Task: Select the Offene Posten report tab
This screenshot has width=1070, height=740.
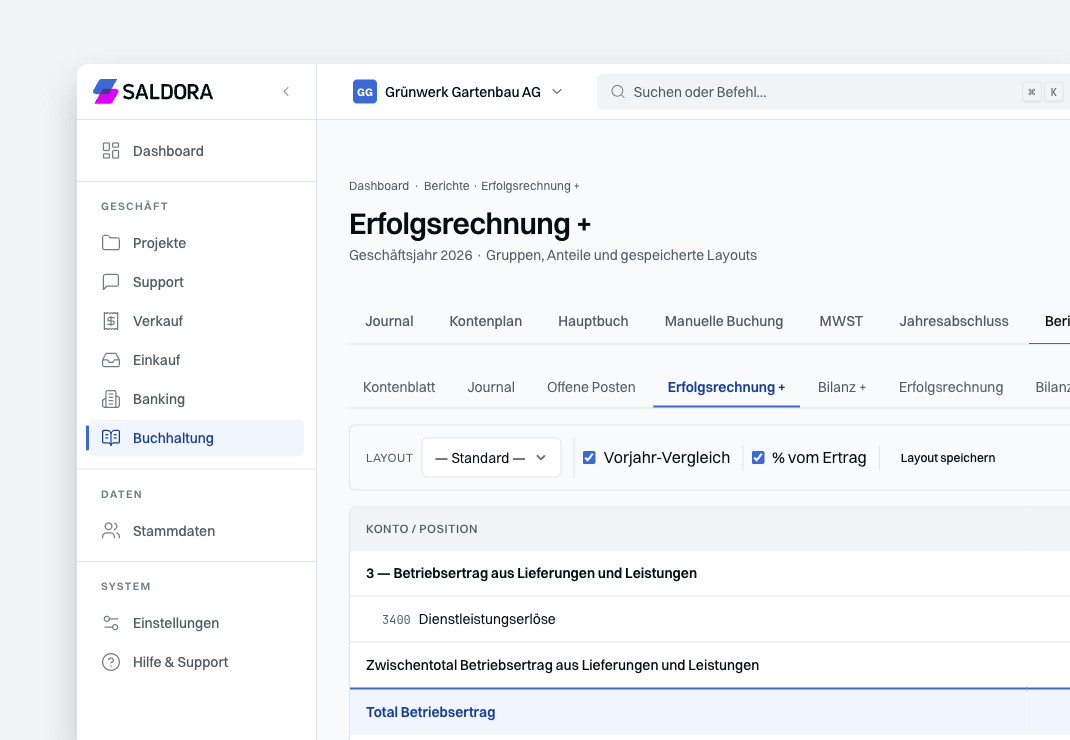Action: (591, 387)
